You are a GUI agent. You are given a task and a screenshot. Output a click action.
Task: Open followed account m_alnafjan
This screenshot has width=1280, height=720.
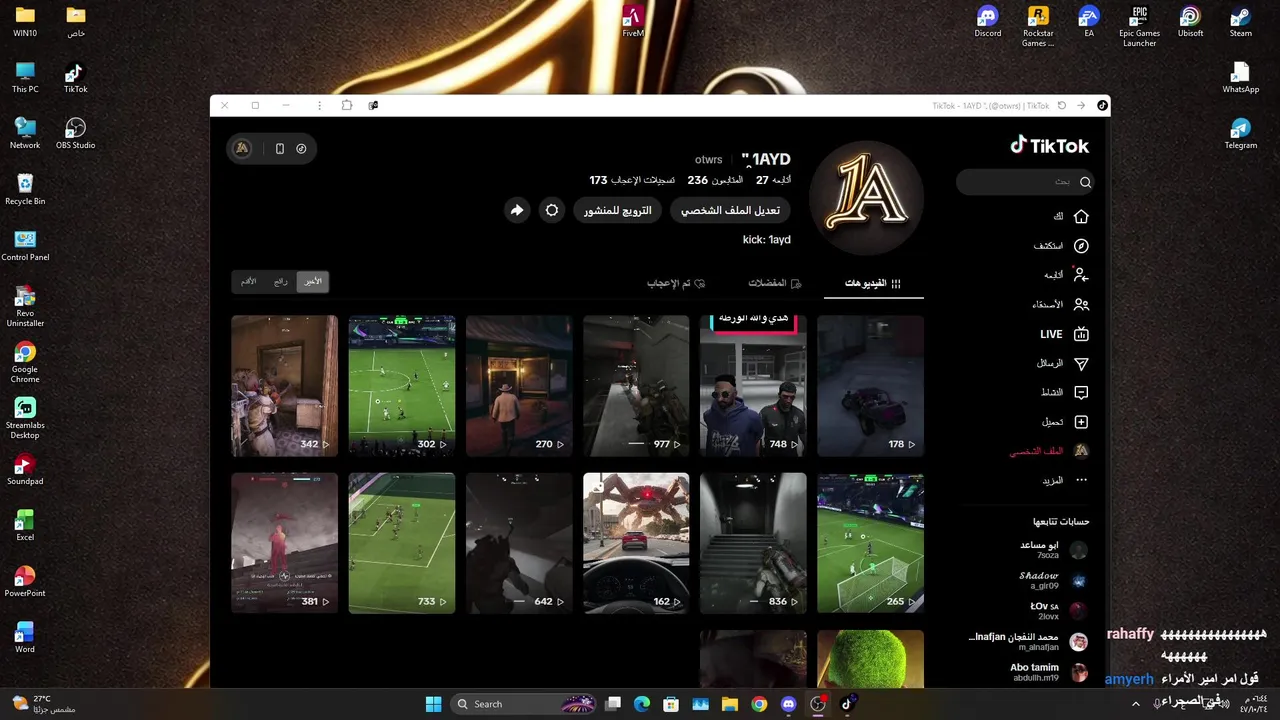pyautogui.click(x=1030, y=641)
